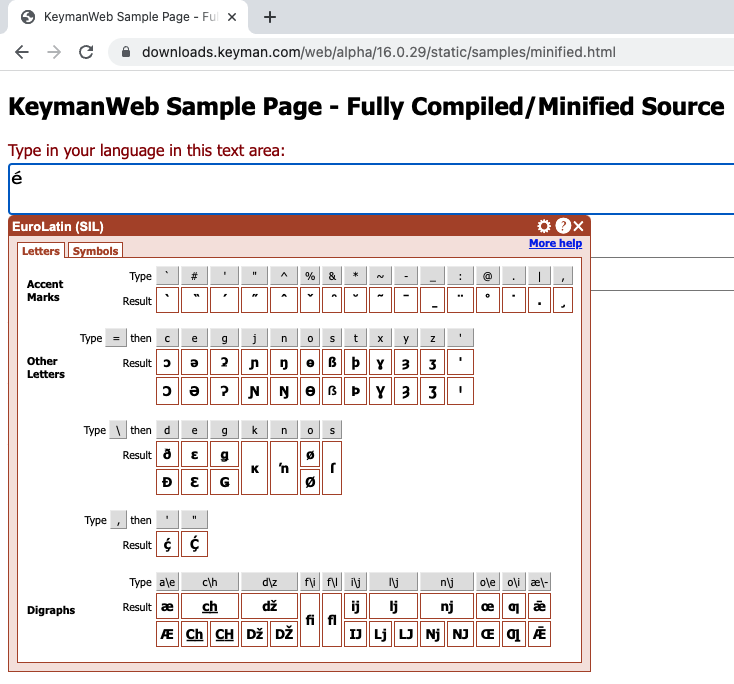Click the ŉ result box
The height and width of the screenshot is (684, 734).
[284, 468]
